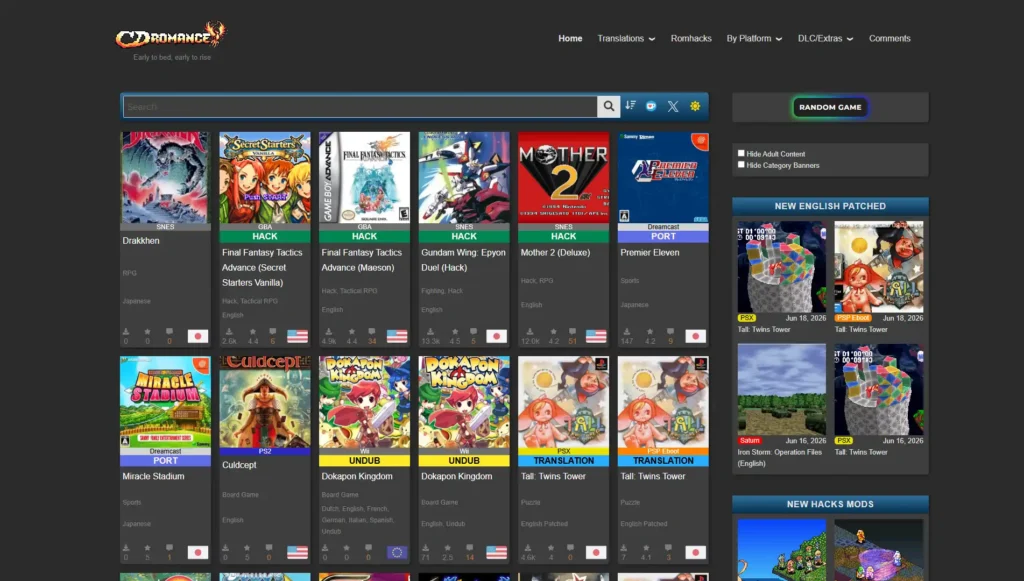
Task: Expand the By Platform dropdown menu
Action: [x=754, y=39]
